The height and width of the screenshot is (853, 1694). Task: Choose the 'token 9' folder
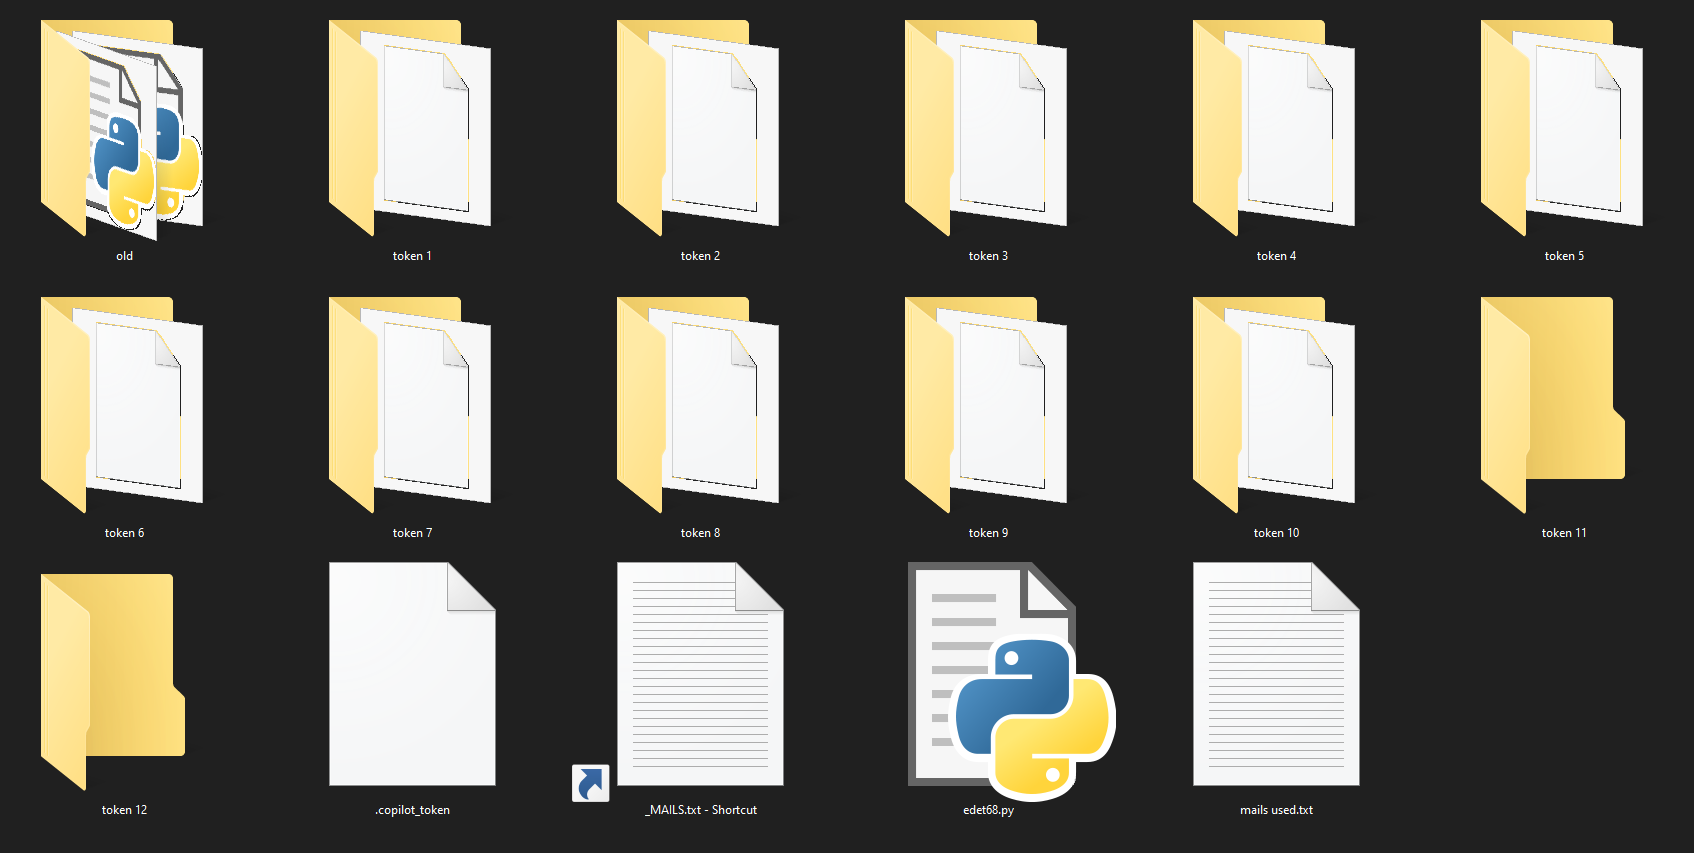click(x=986, y=405)
